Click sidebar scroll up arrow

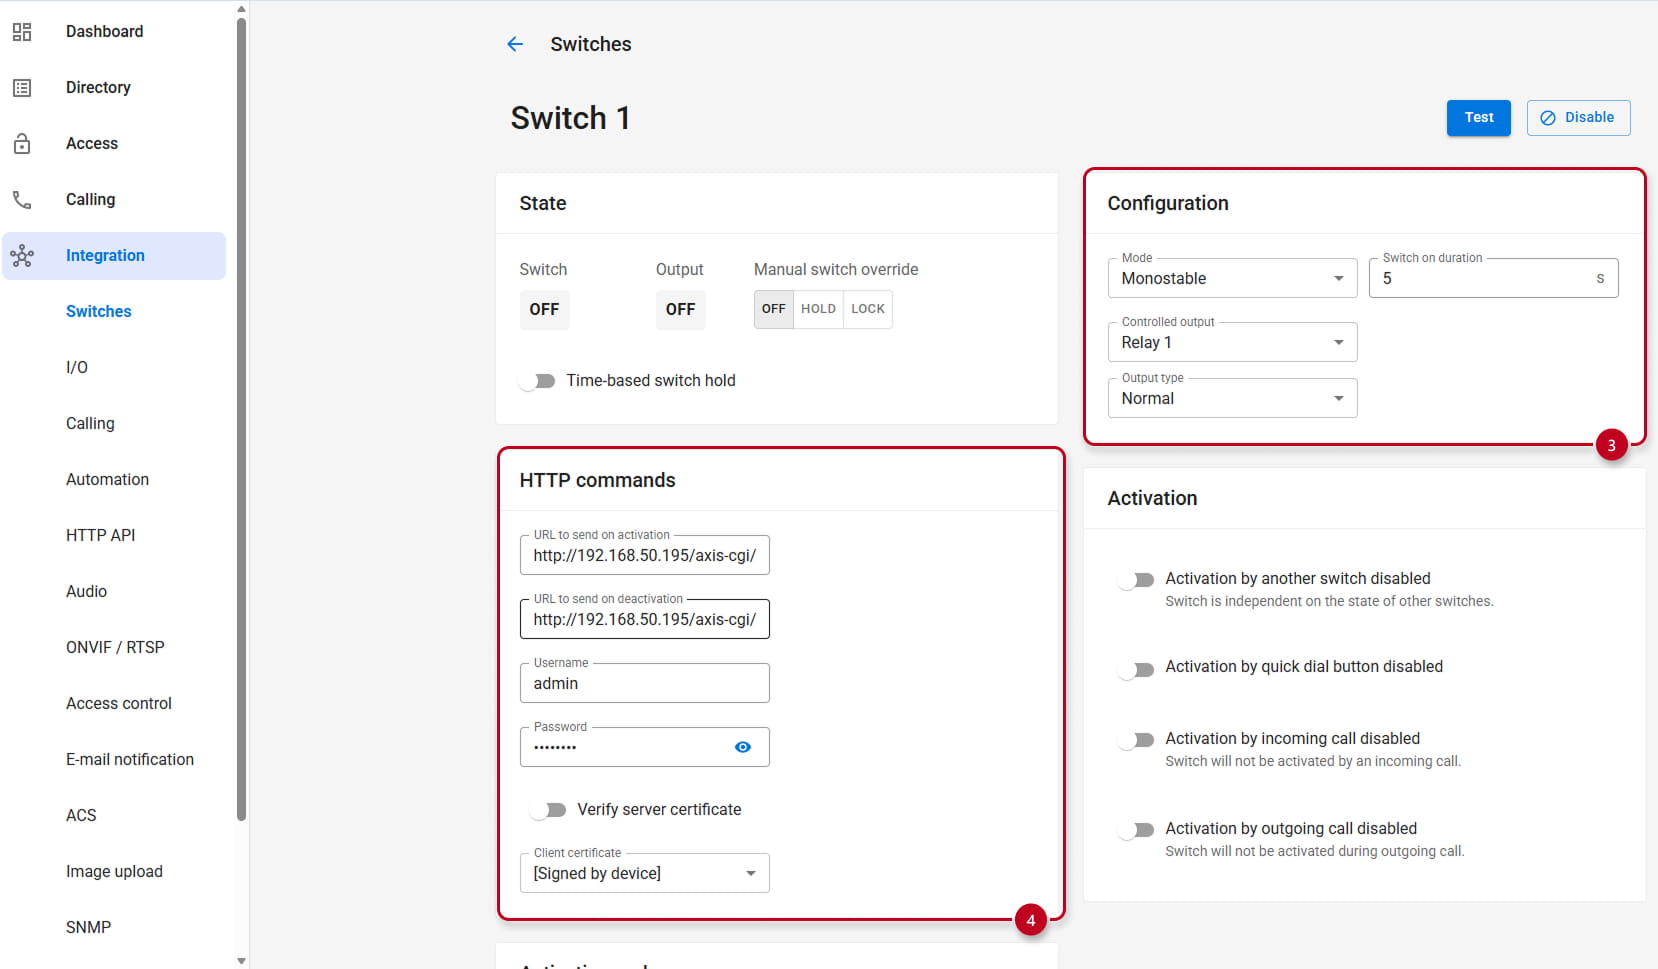241,8
